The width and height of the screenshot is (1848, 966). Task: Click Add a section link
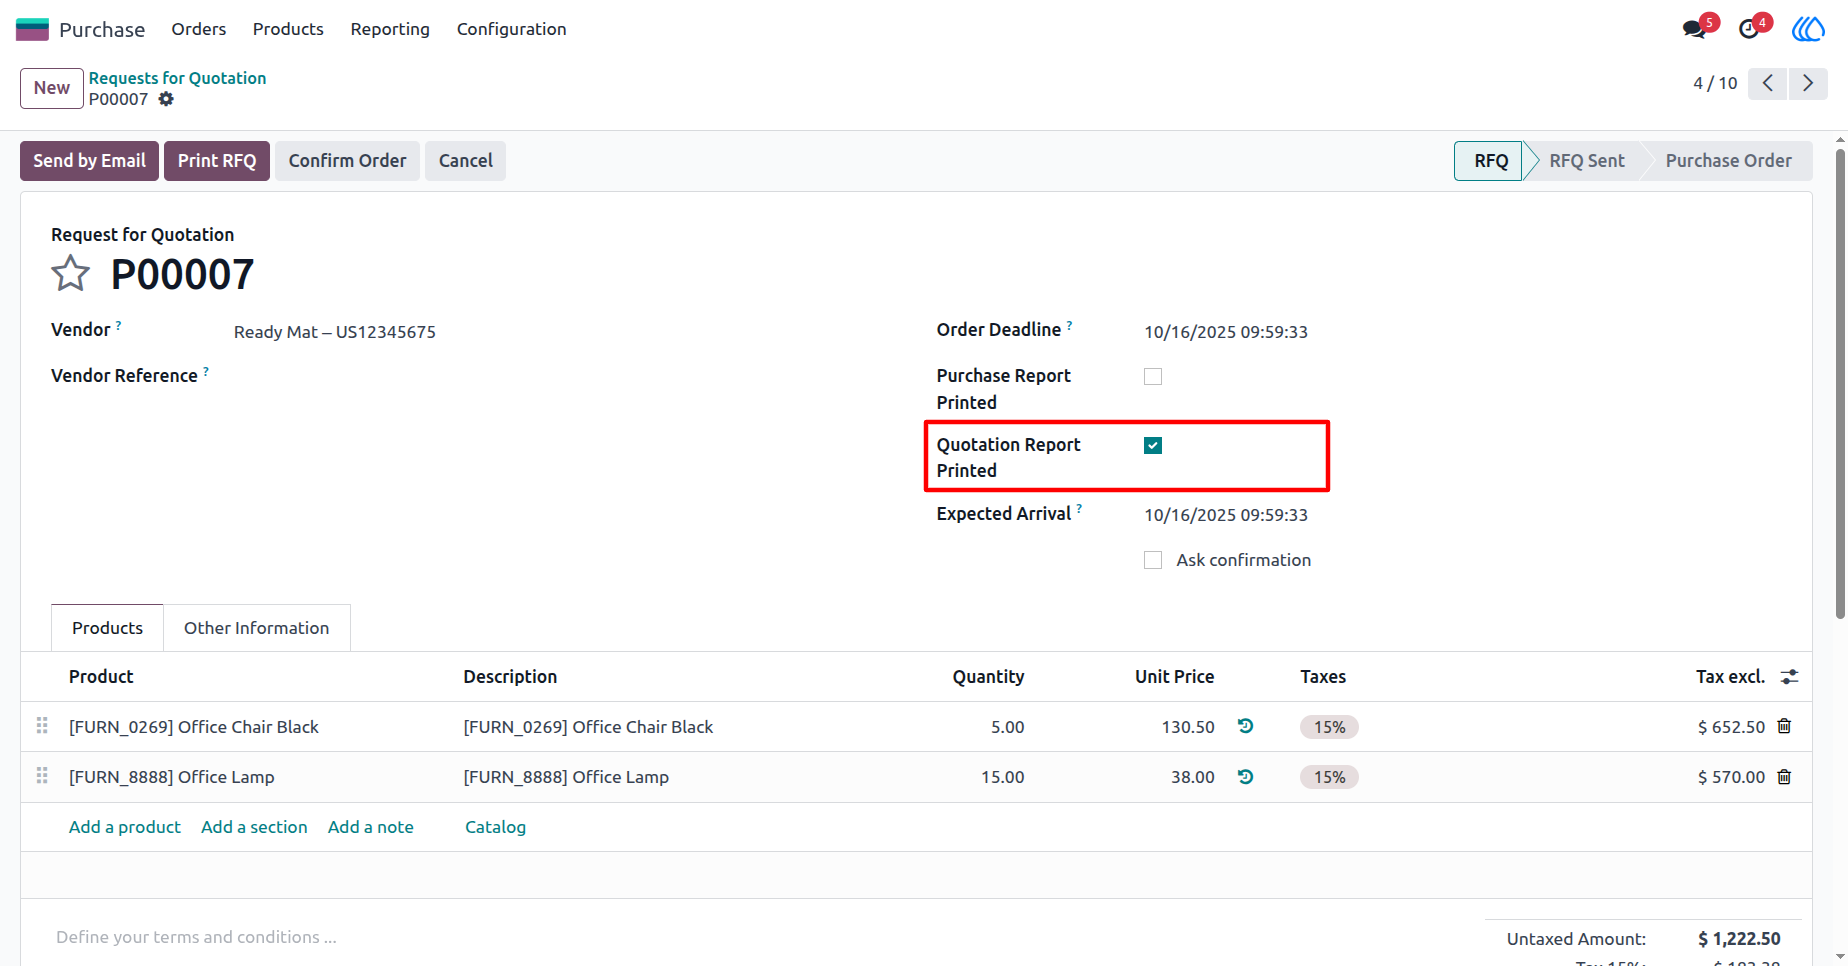tap(254, 827)
